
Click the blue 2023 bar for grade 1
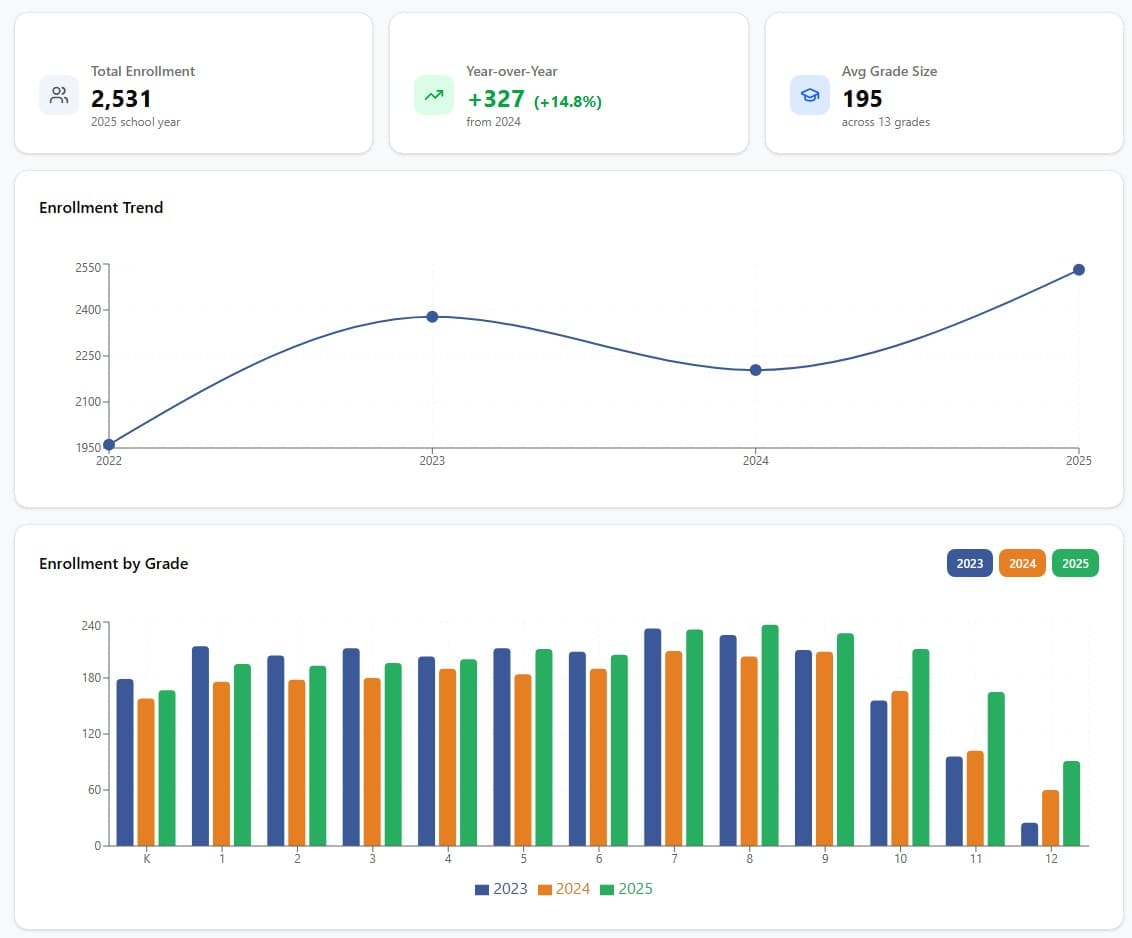pyautogui.click(x=201, y=746)
